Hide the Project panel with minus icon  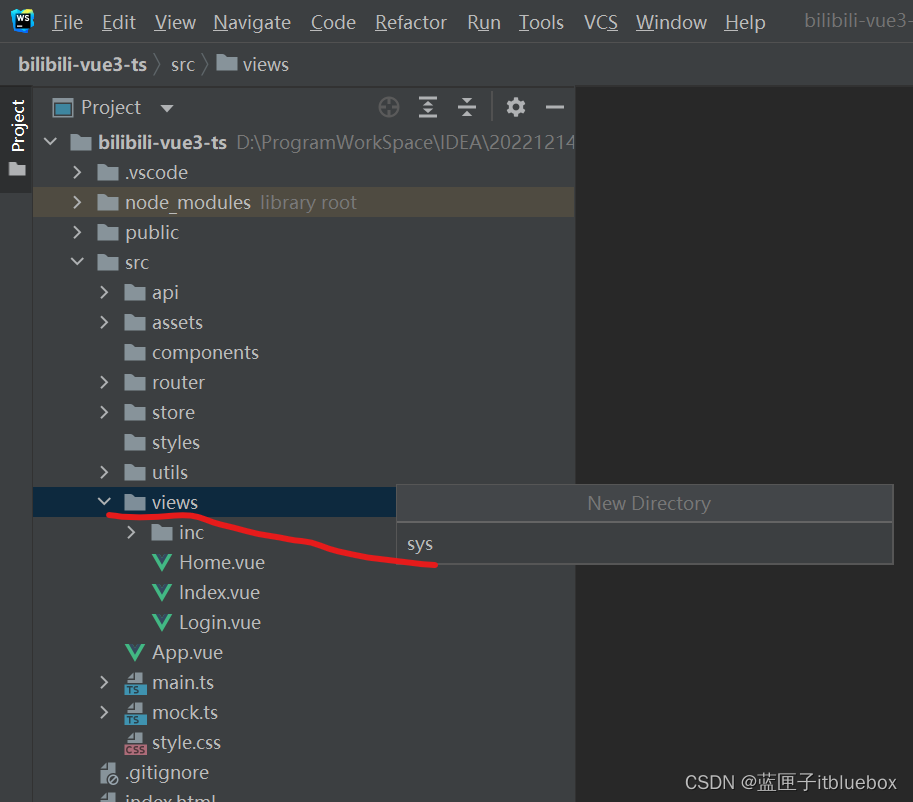554,107
